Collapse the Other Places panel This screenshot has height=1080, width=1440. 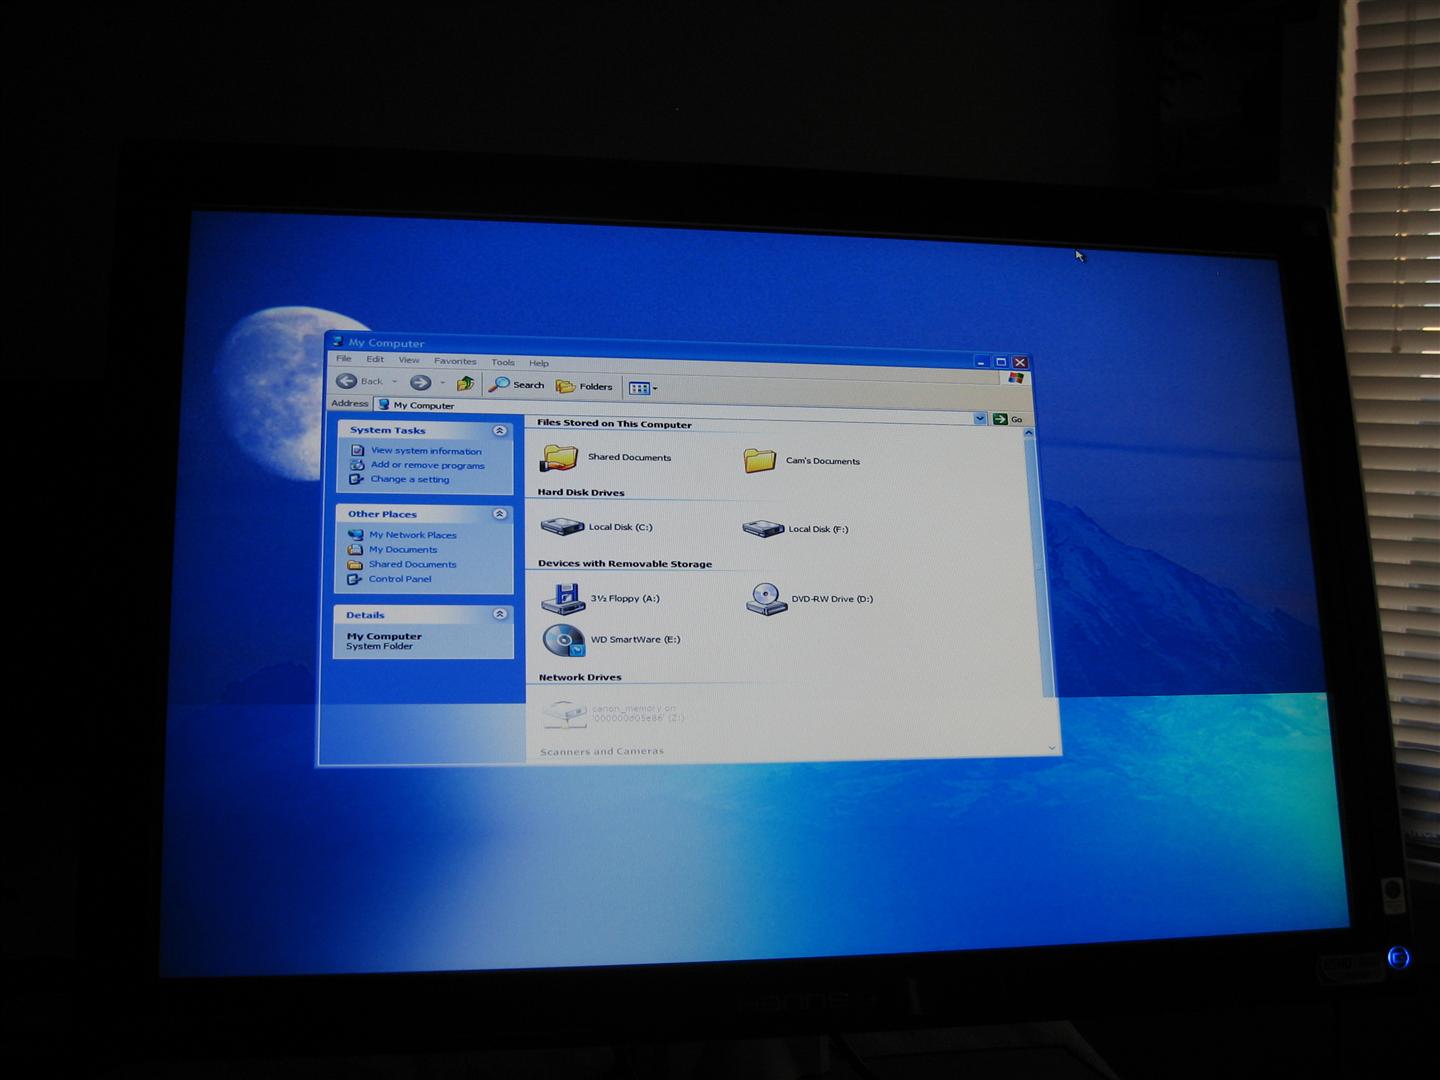pos(500,514)
